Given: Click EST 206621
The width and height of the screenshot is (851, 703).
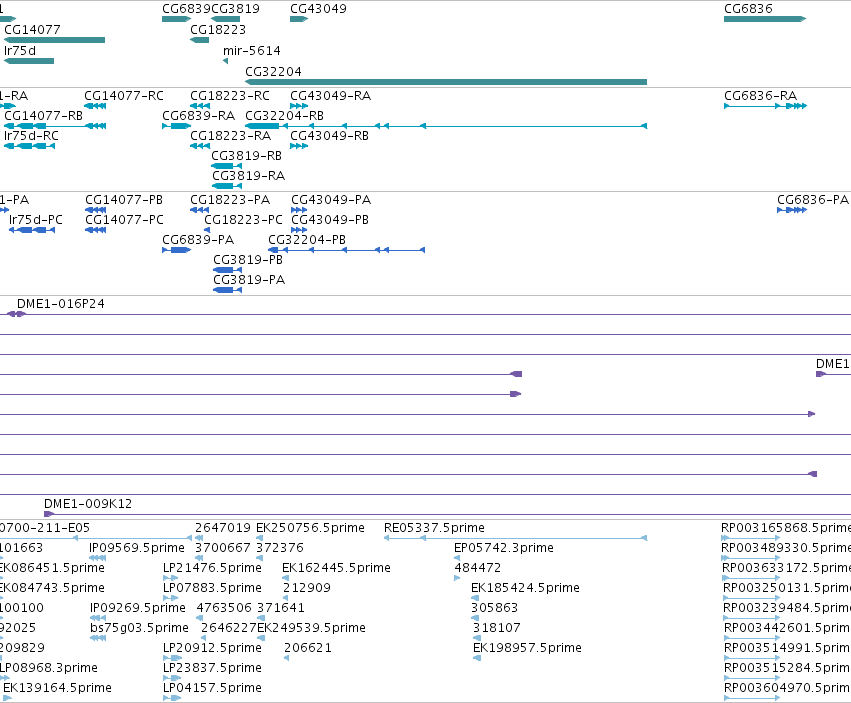Looking at the screenshot, I should (287, 658).
